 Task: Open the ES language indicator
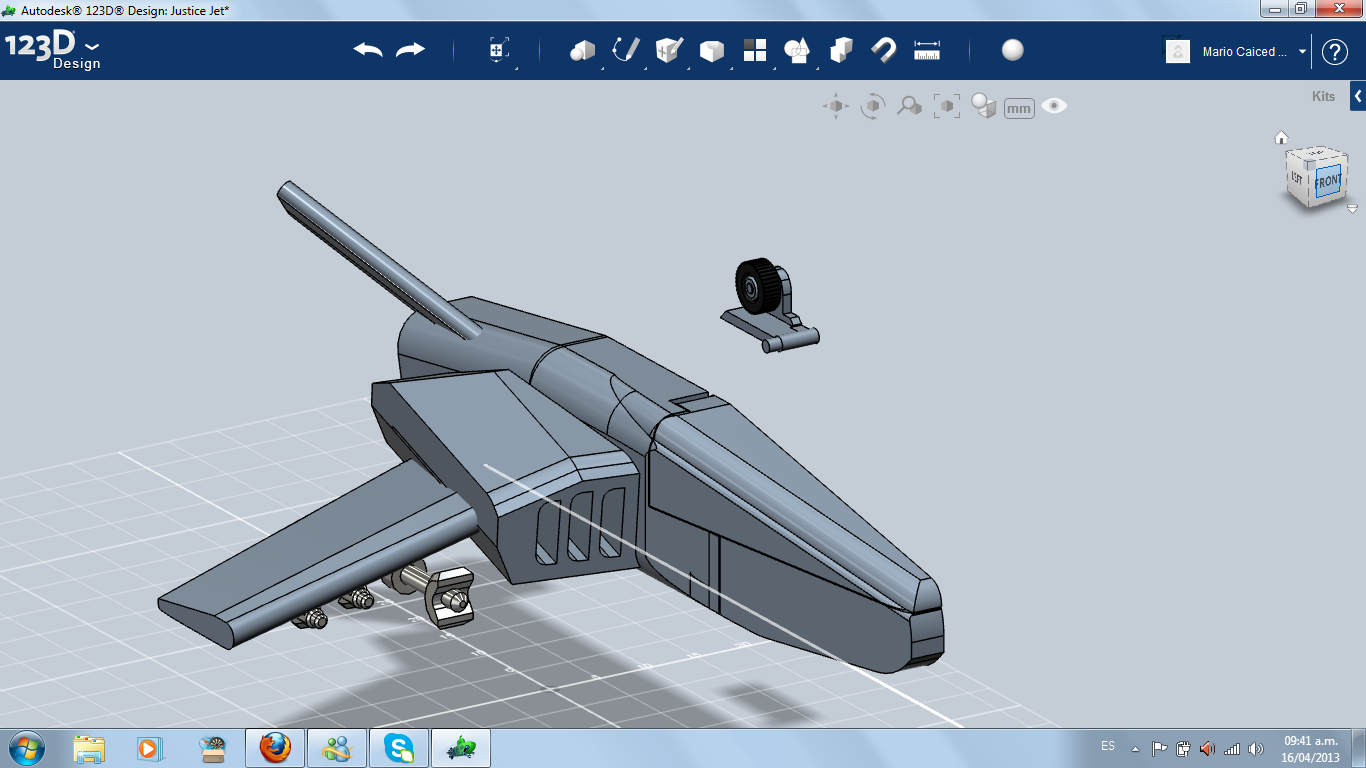(x=1108, y=746)
